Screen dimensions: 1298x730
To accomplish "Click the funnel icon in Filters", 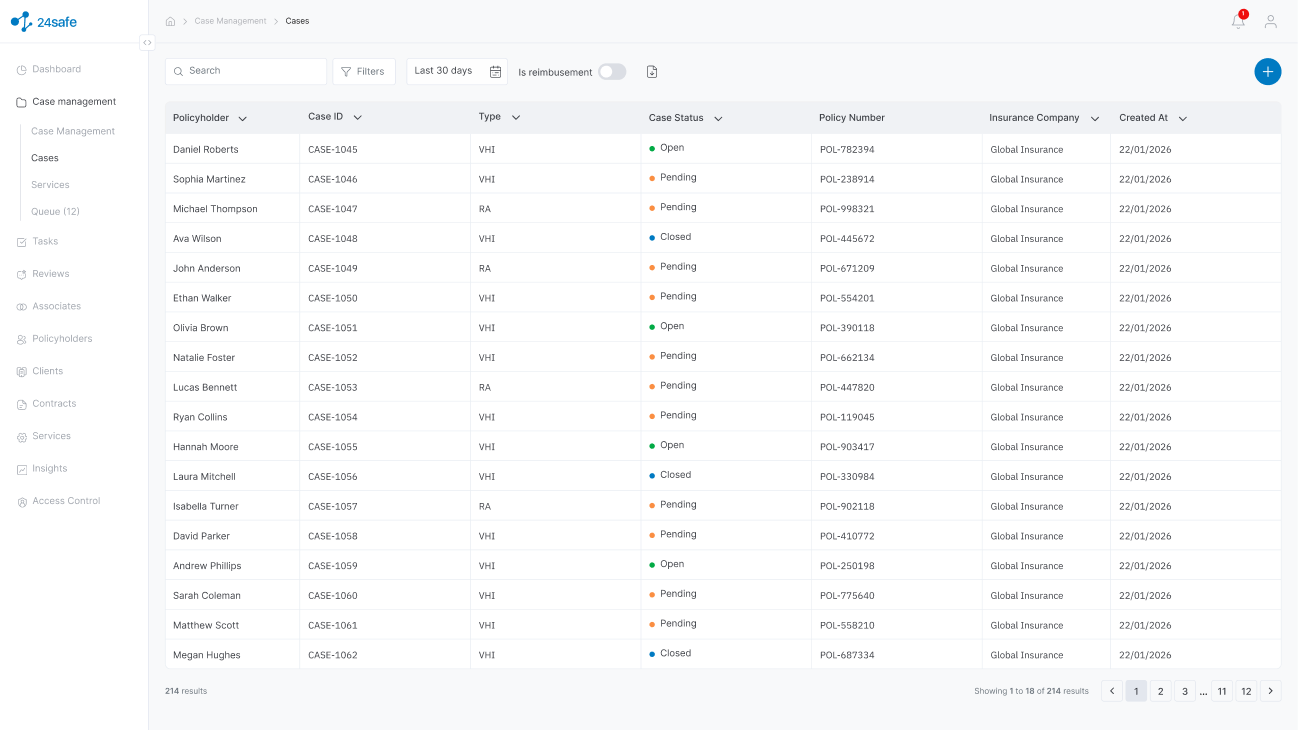I will [346, 72].
